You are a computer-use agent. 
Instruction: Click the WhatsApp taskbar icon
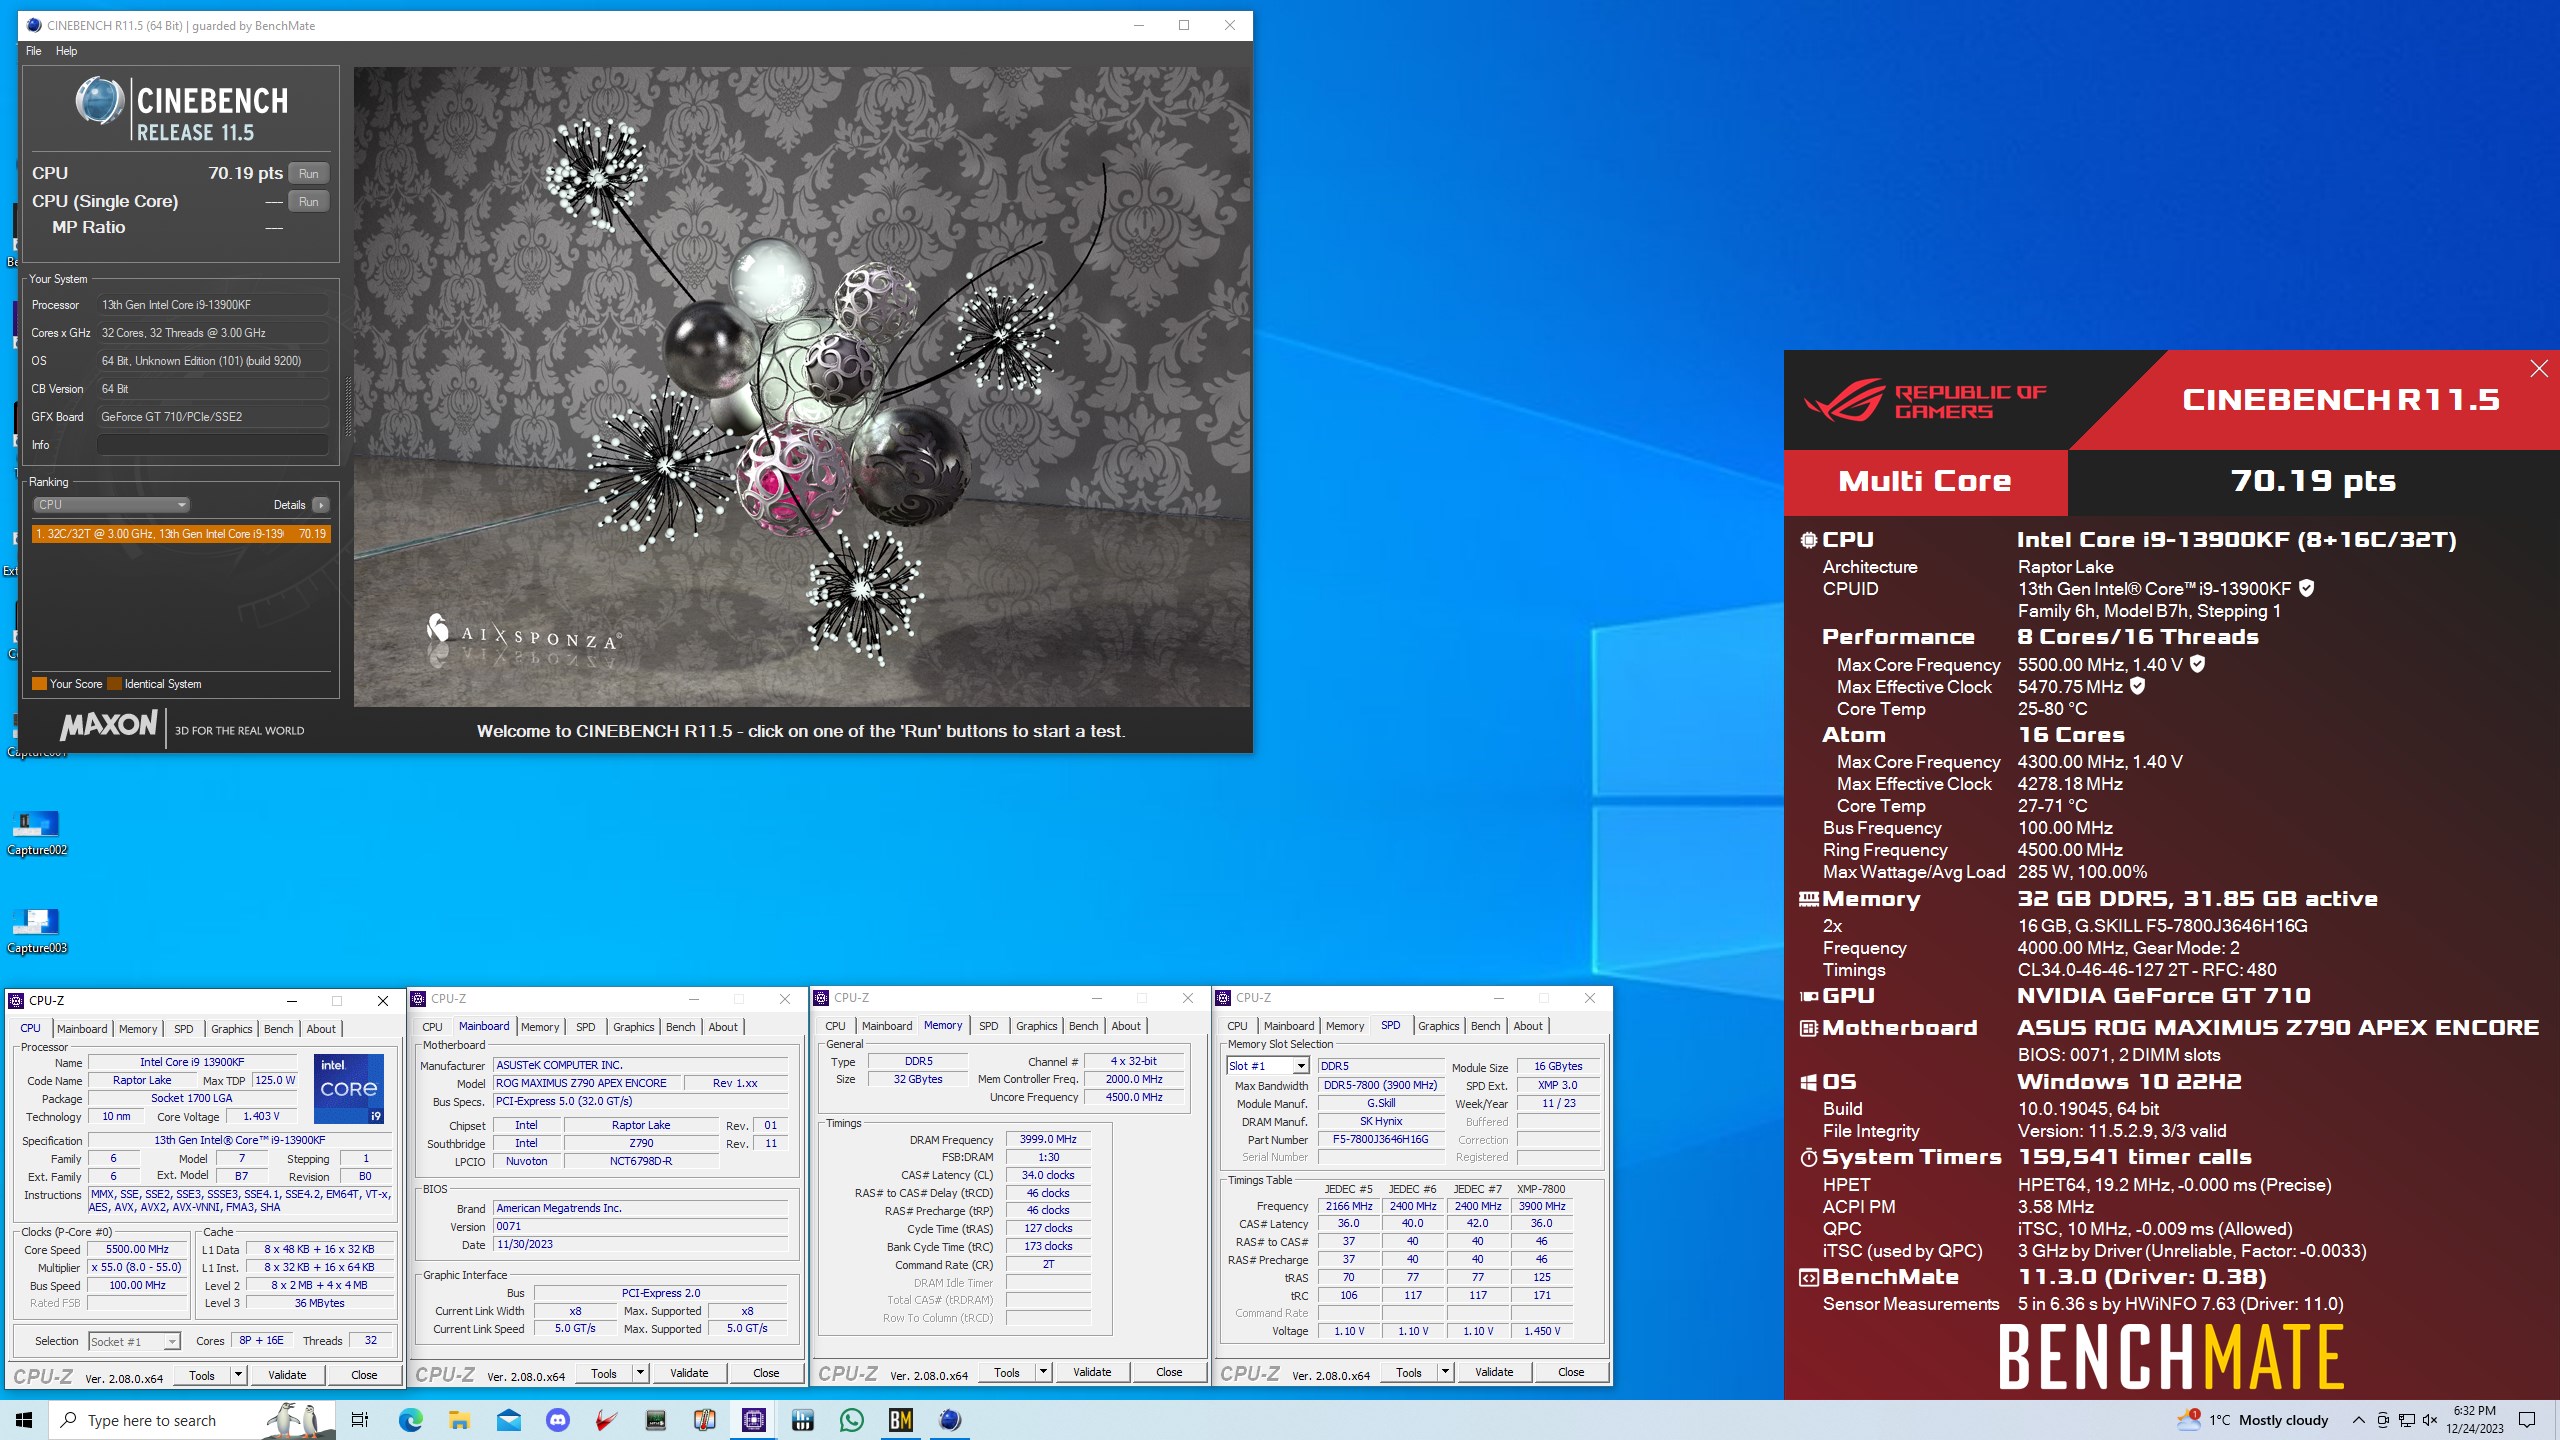pyautogui.click(x=852, y=1420)
